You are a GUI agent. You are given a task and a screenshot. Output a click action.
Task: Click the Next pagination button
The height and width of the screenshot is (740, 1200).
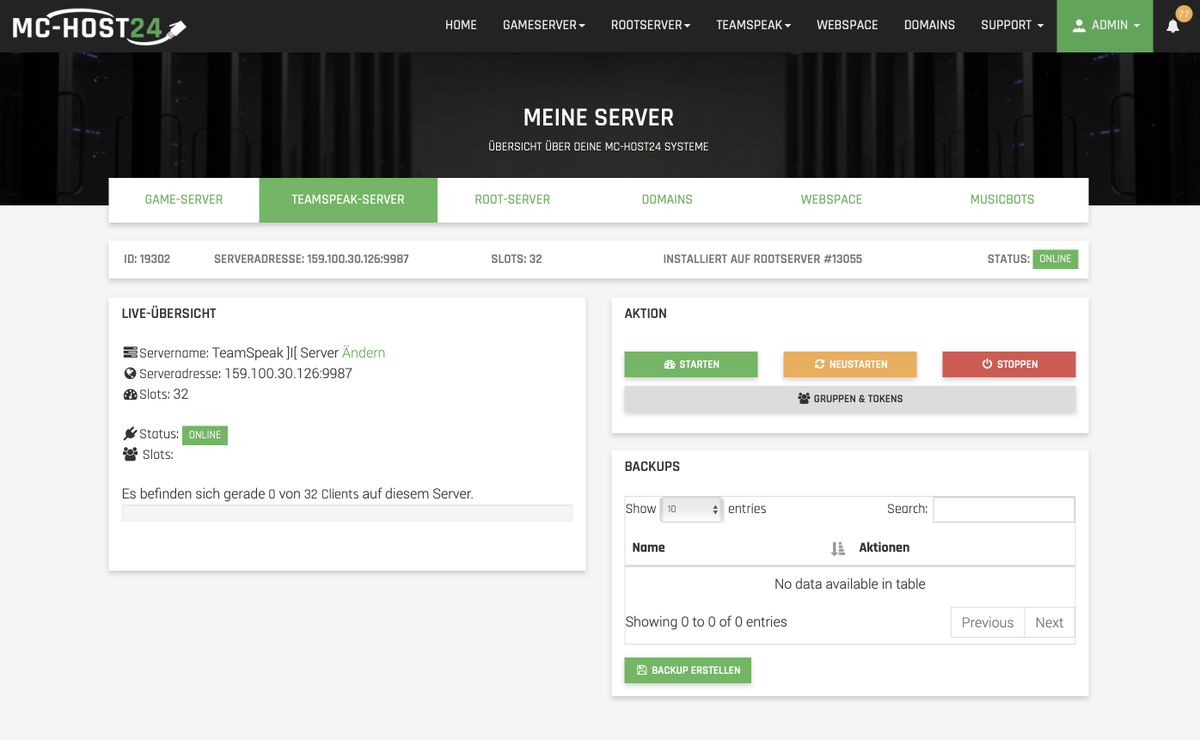pyautogui.click(x=1049, y=622)
